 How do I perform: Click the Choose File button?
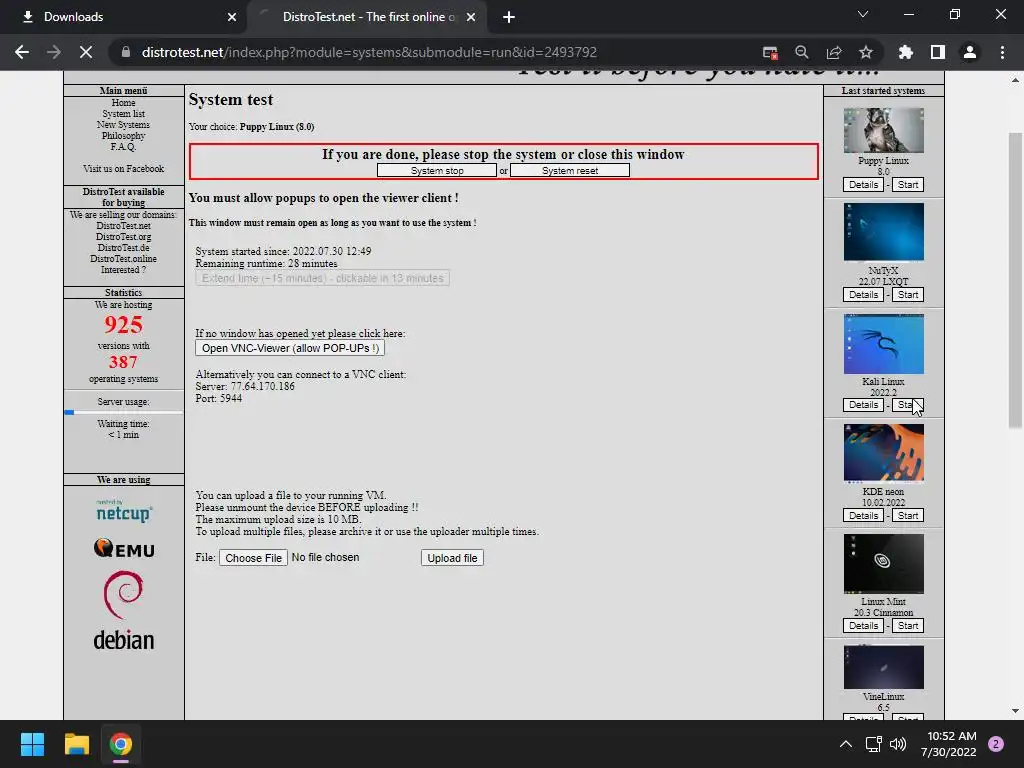(x=253, y=558)
